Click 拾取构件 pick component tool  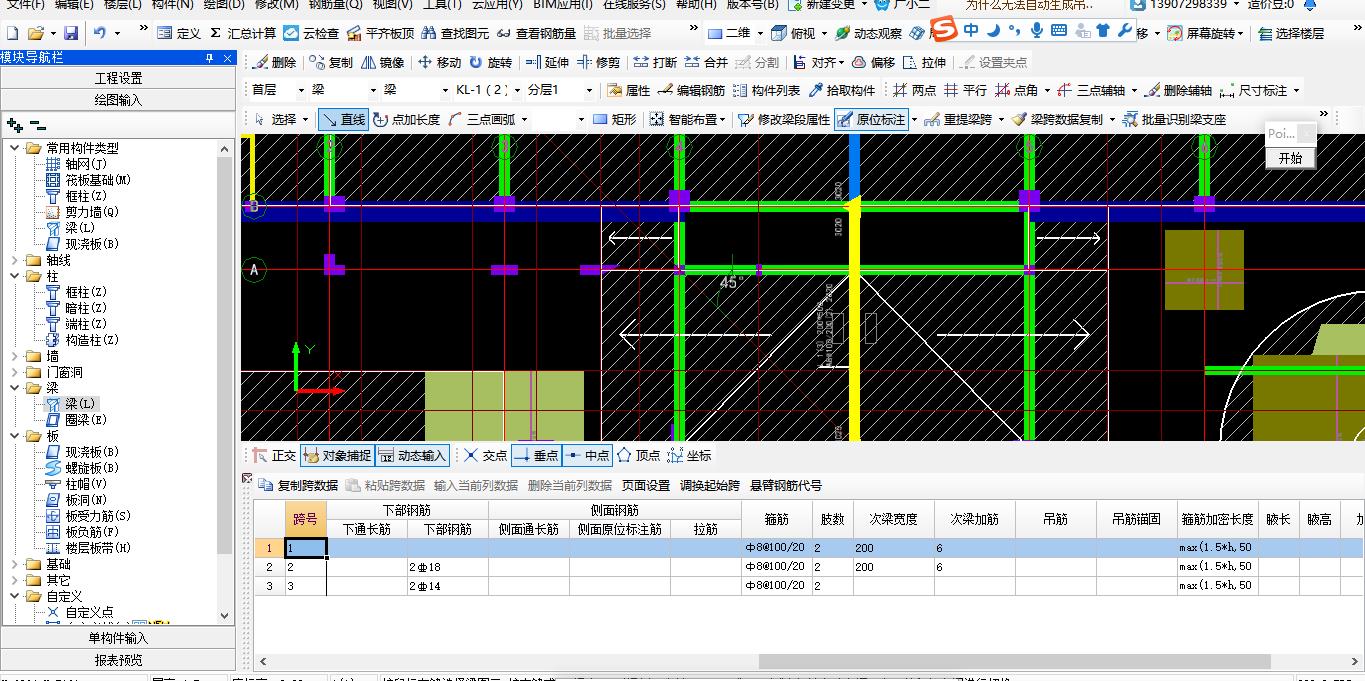841,90
